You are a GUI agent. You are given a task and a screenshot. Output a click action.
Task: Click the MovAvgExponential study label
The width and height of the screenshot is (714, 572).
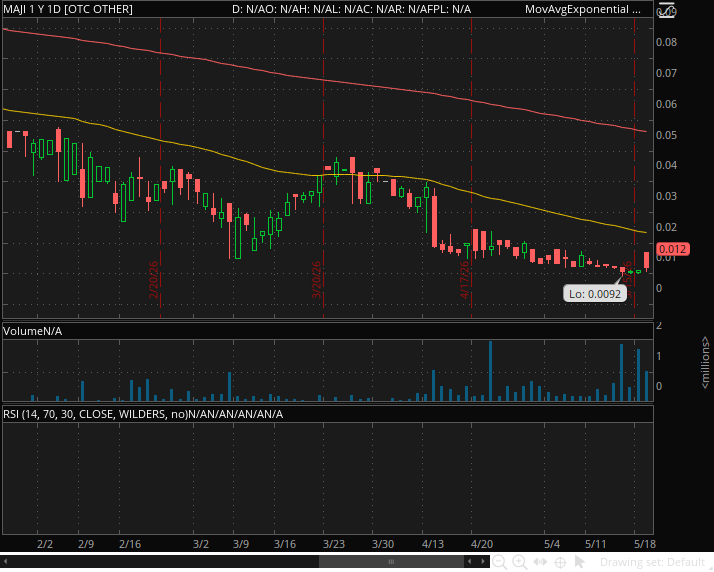[x=582, y=9]
